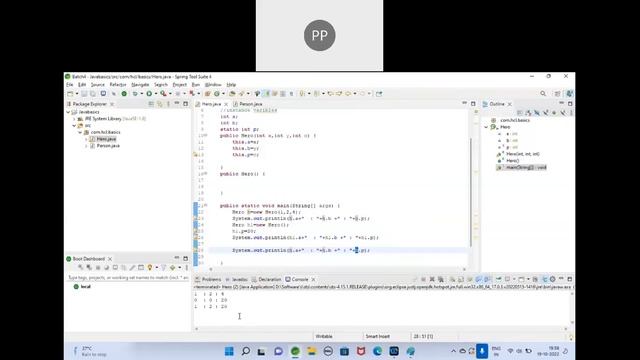Click the stop icon in Boot Dashboard toolbar
This screenshot has height=360, width=640.
click(98, 267)
